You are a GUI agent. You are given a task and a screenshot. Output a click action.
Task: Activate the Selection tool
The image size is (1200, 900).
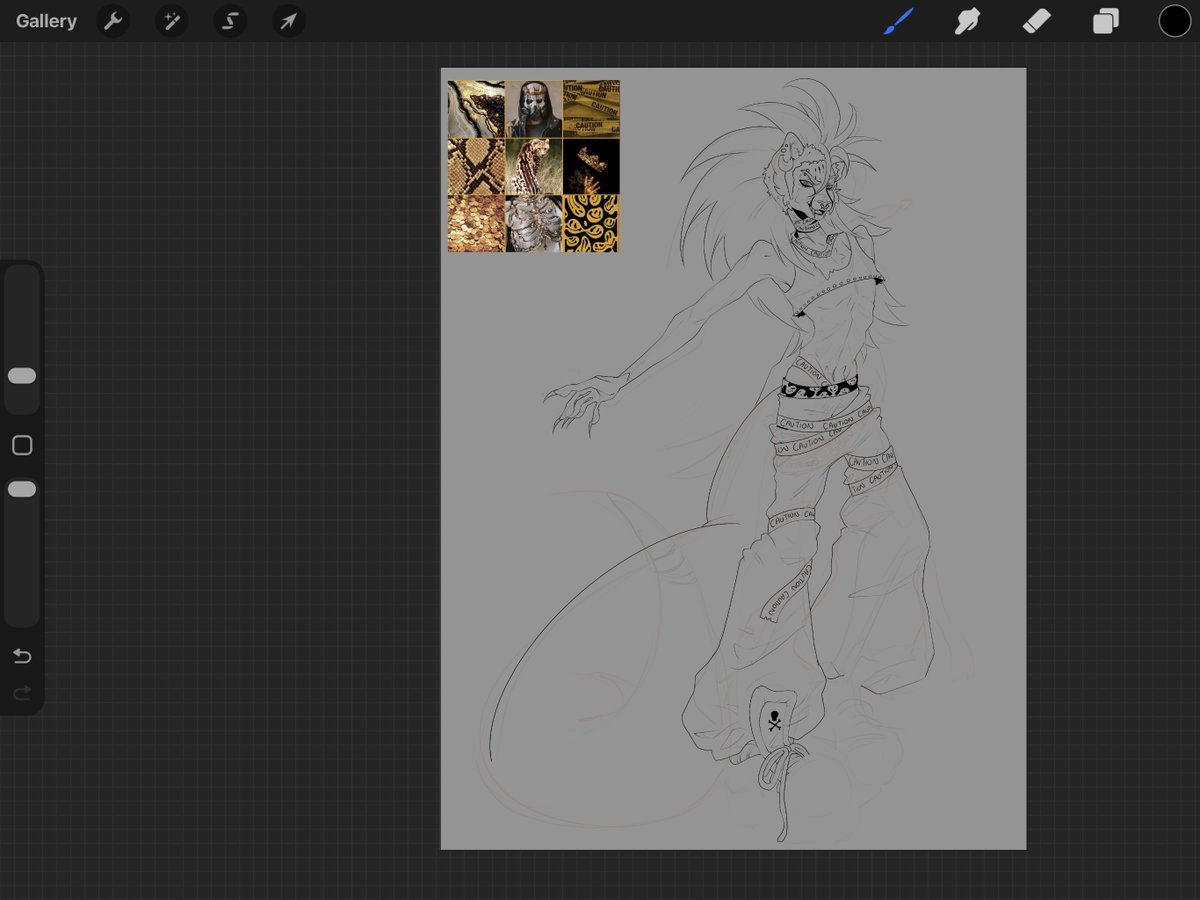(x=230, y=21)
